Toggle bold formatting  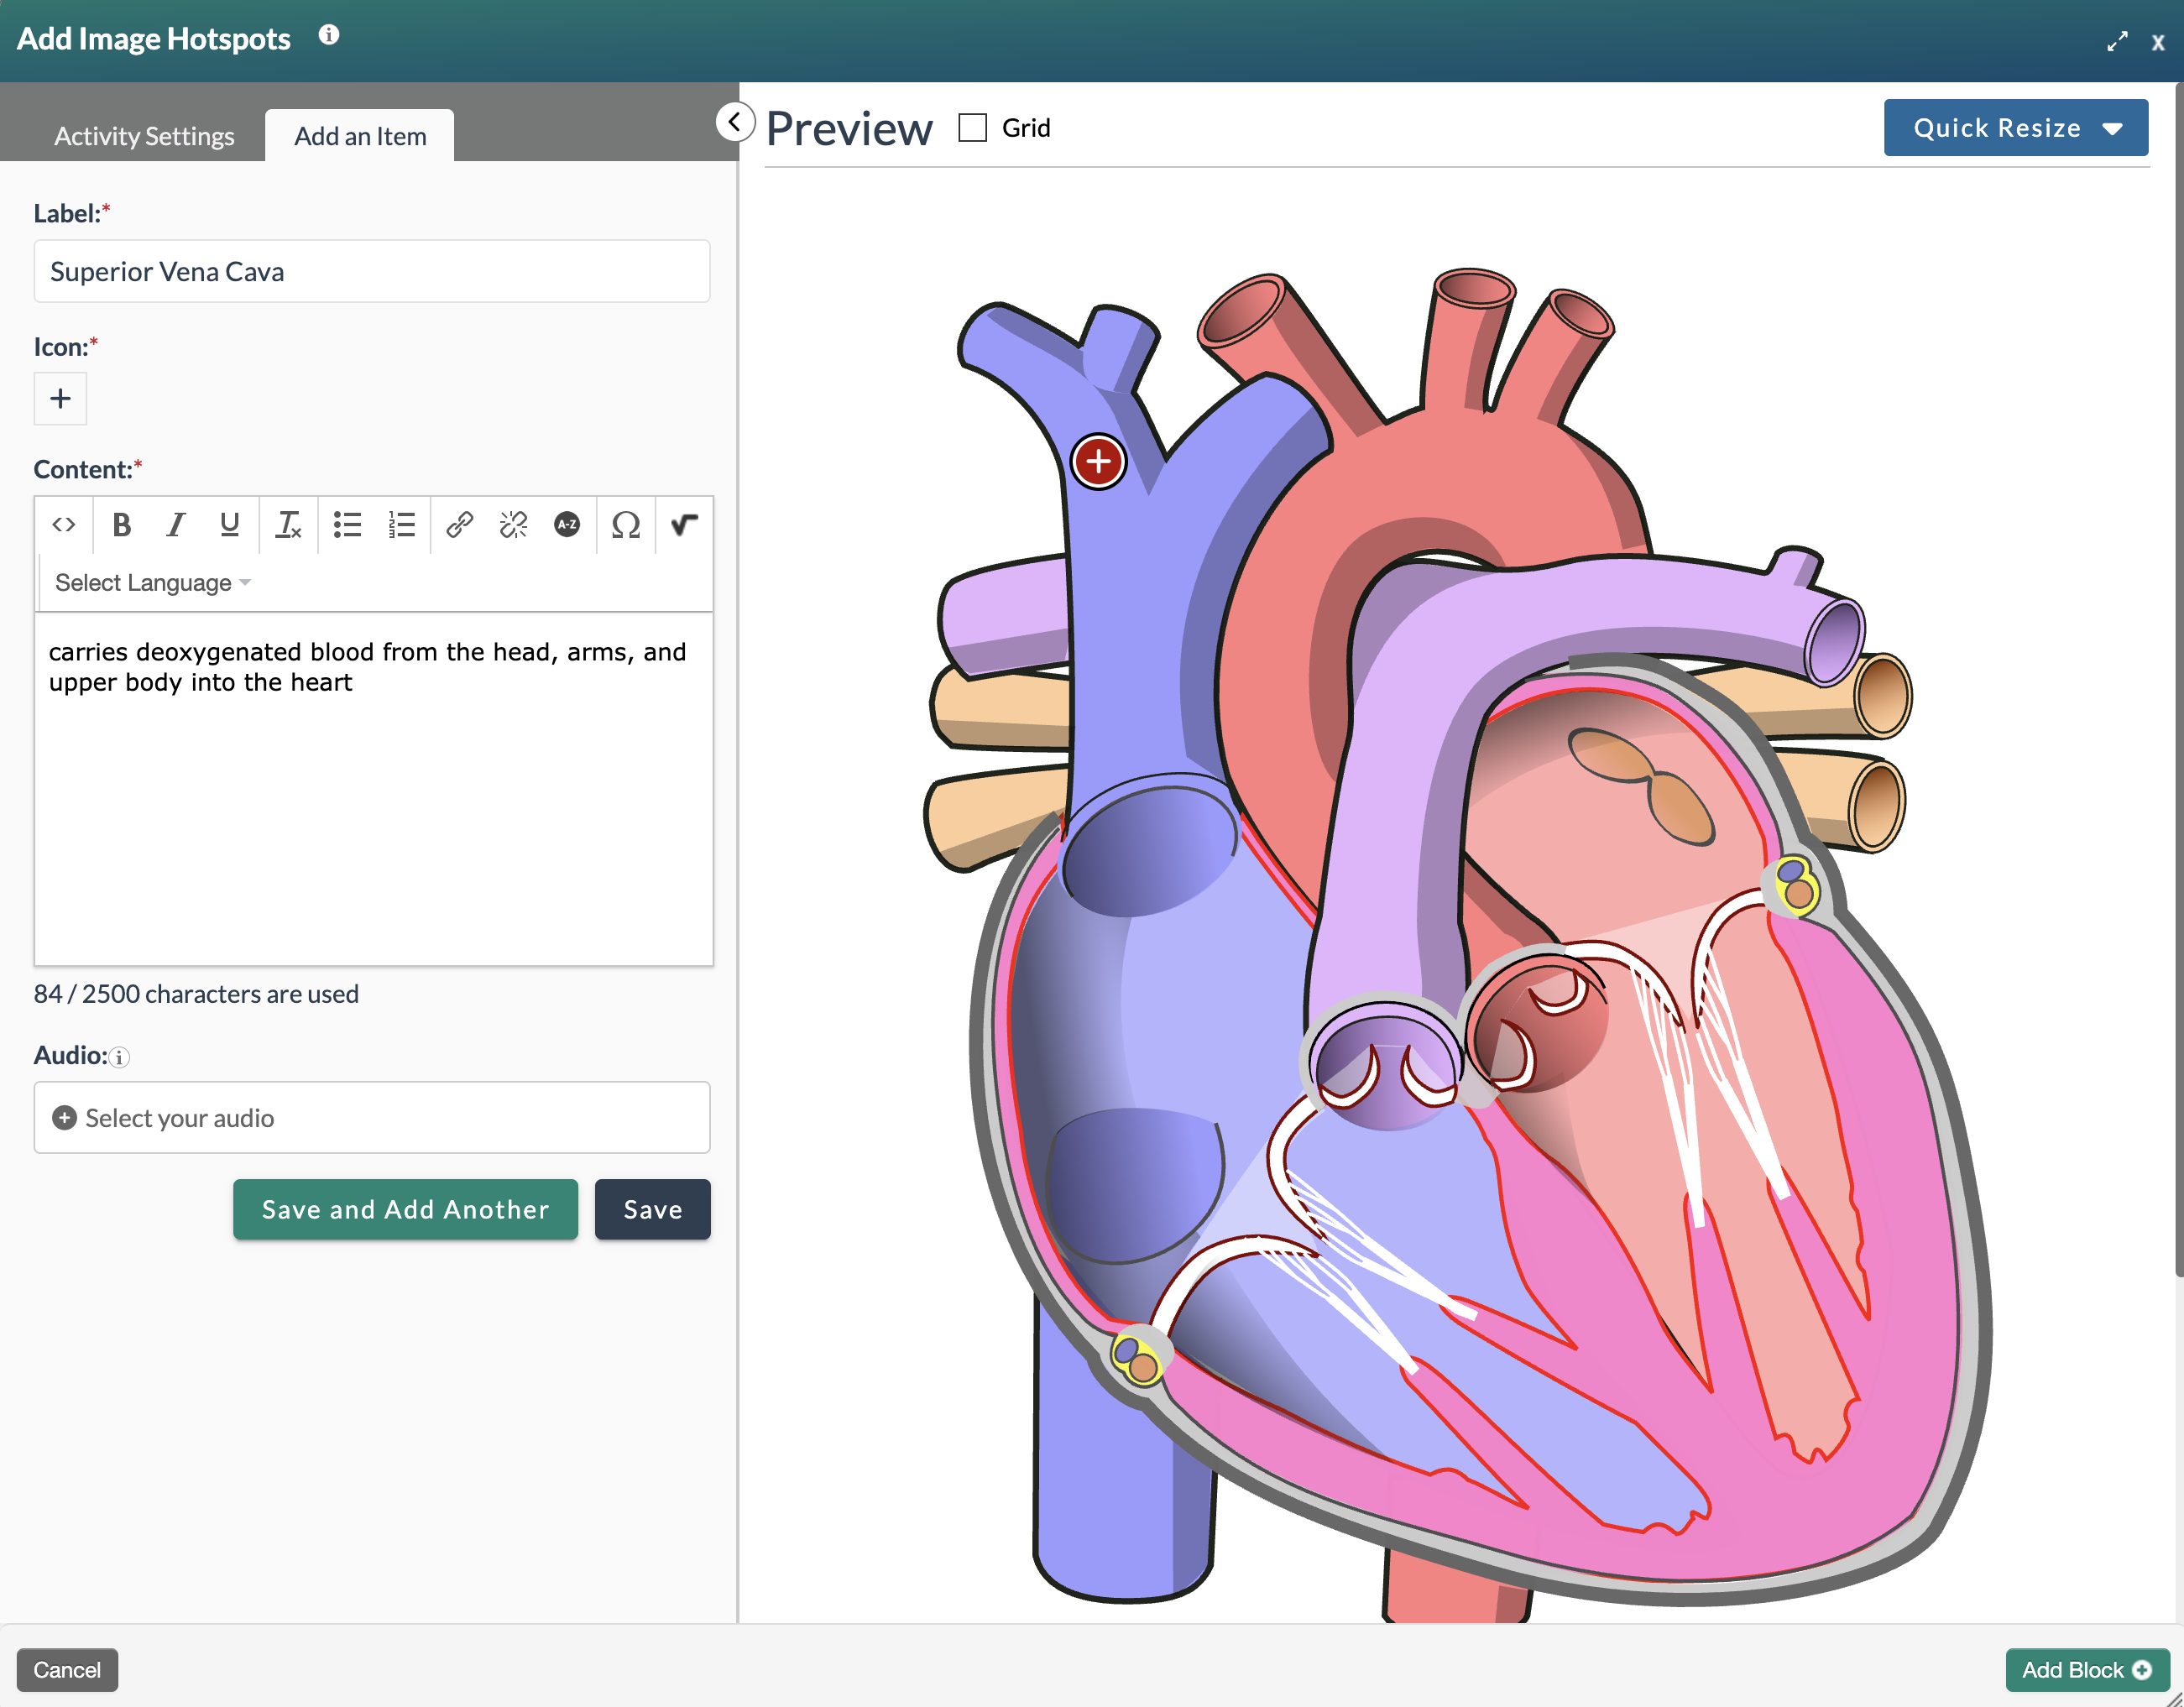tap(122, 524)
